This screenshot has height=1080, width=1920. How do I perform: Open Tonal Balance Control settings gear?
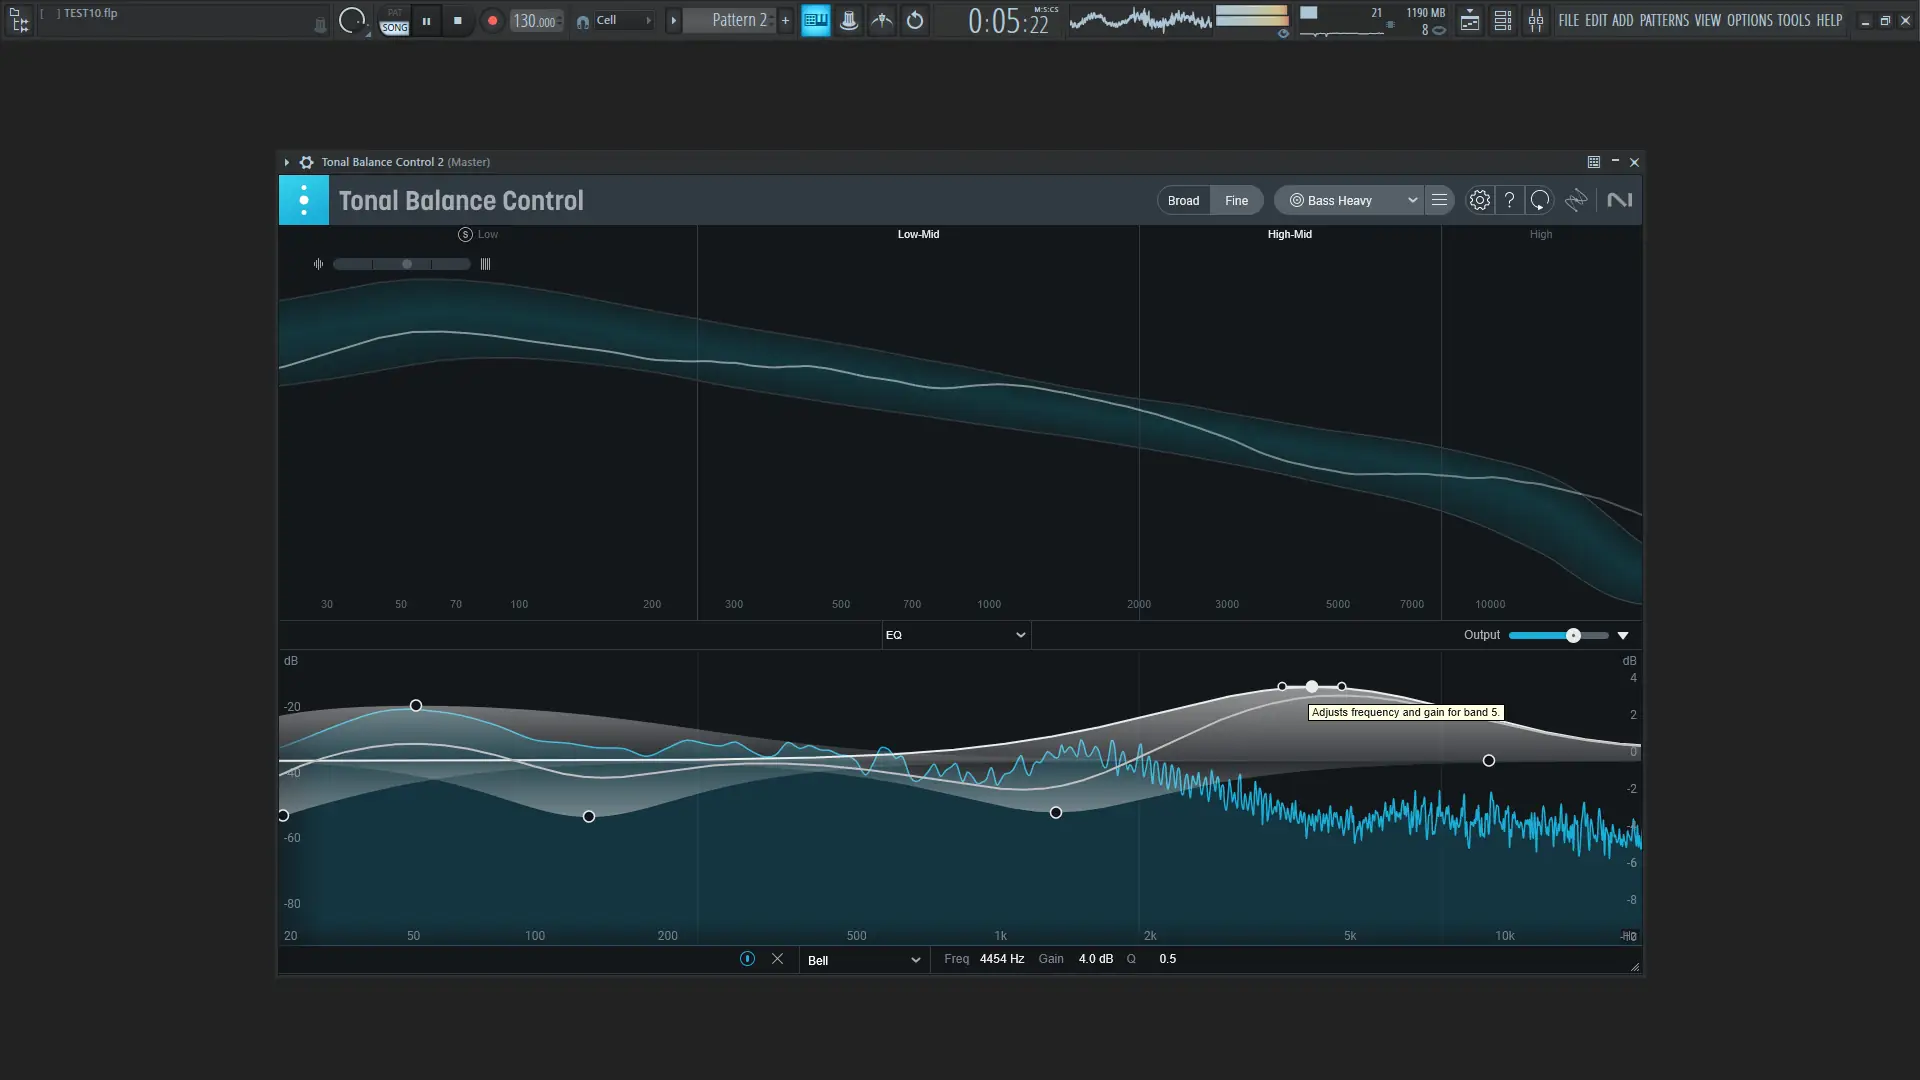[x=1479, y=200]
